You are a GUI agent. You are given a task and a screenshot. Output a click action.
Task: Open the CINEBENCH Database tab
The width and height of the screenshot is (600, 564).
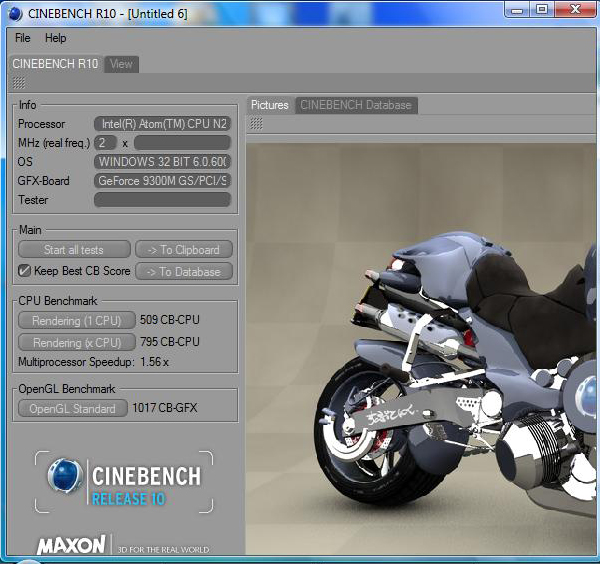click(356, 105)
